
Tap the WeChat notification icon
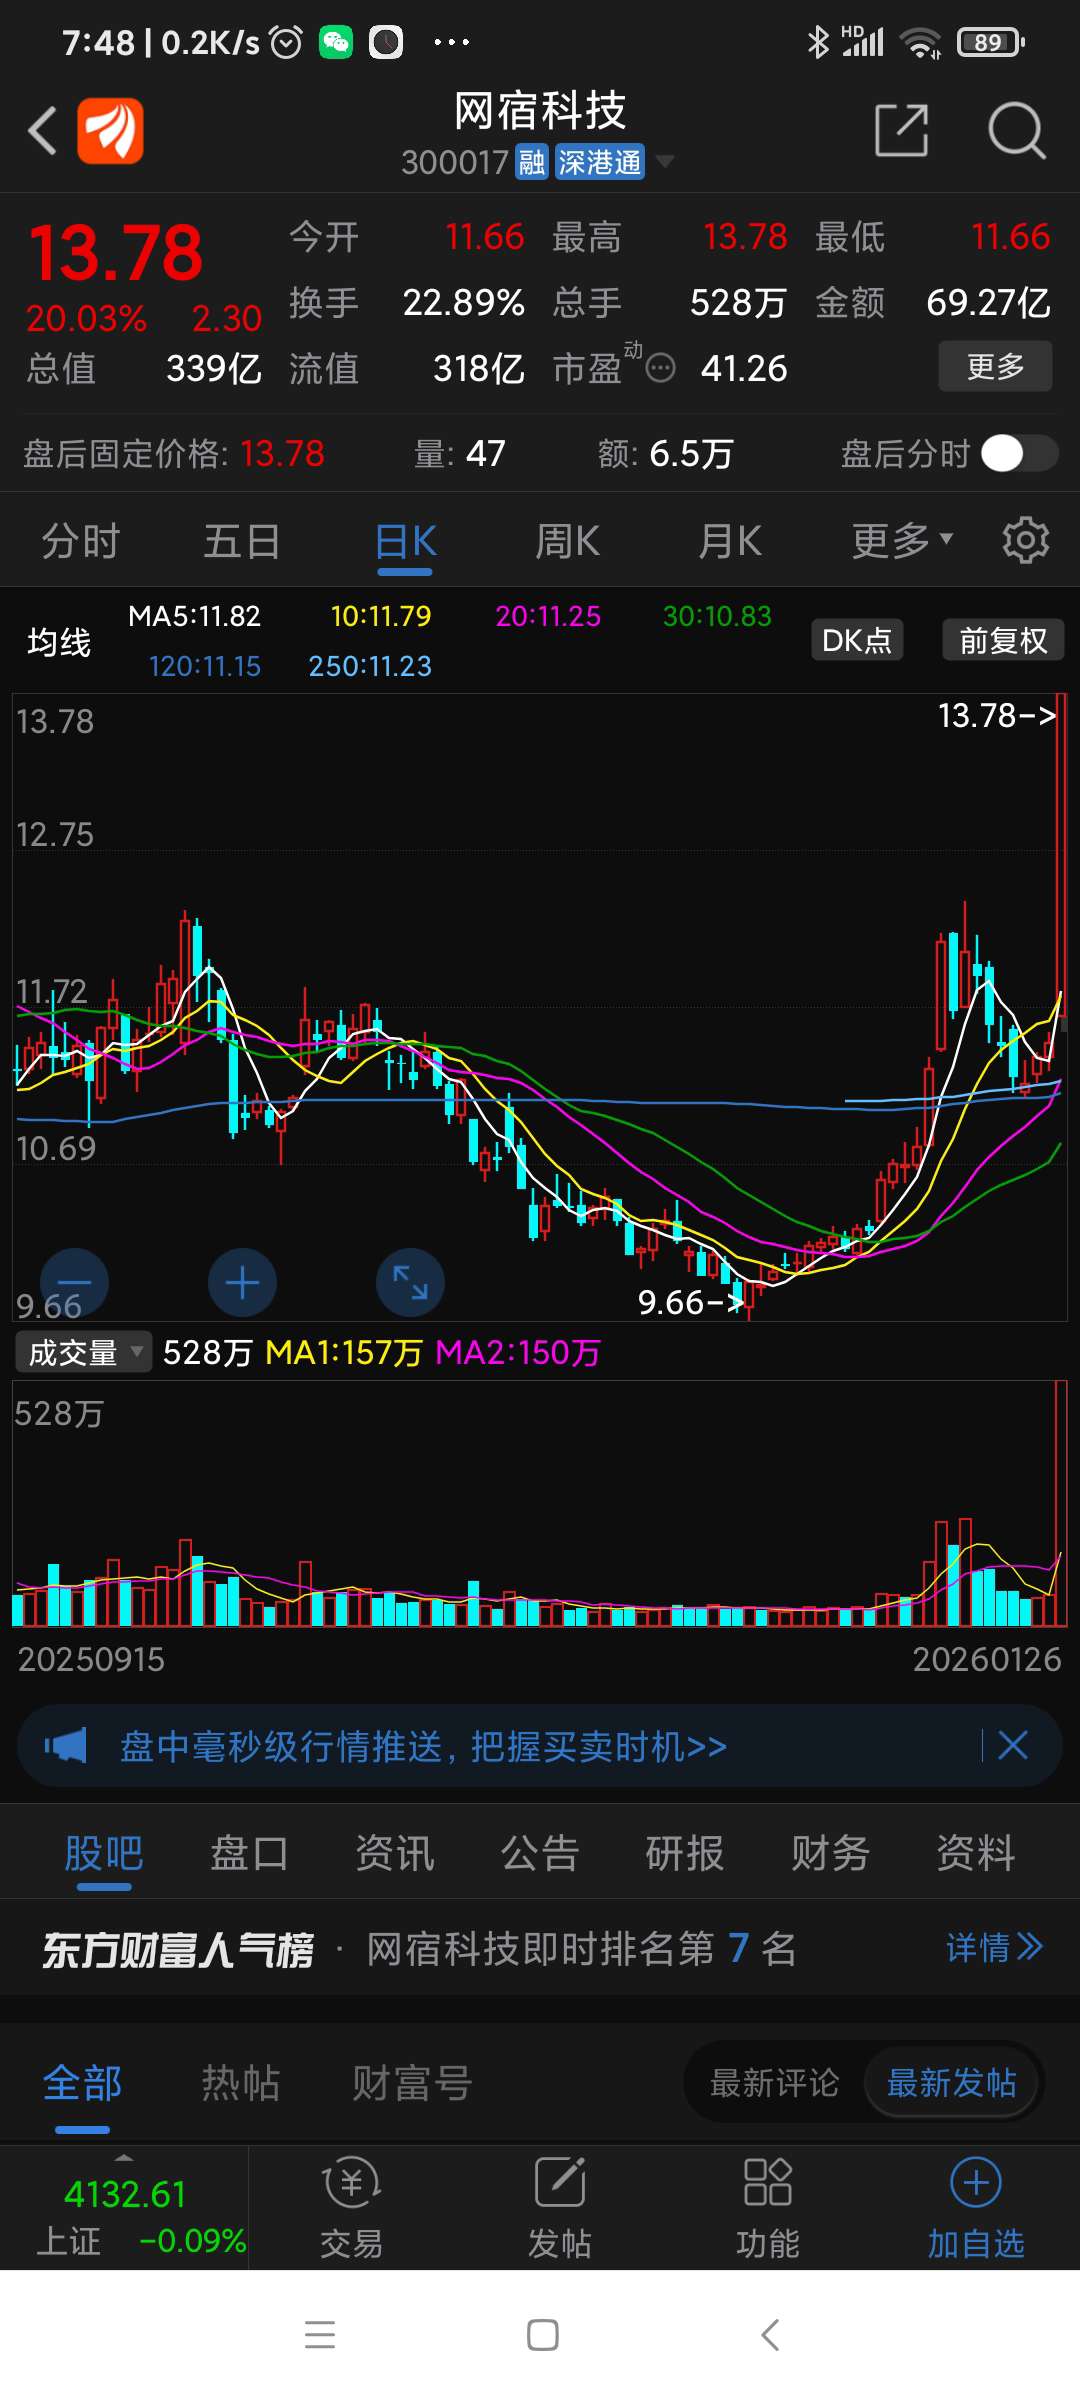pos(336,42)
